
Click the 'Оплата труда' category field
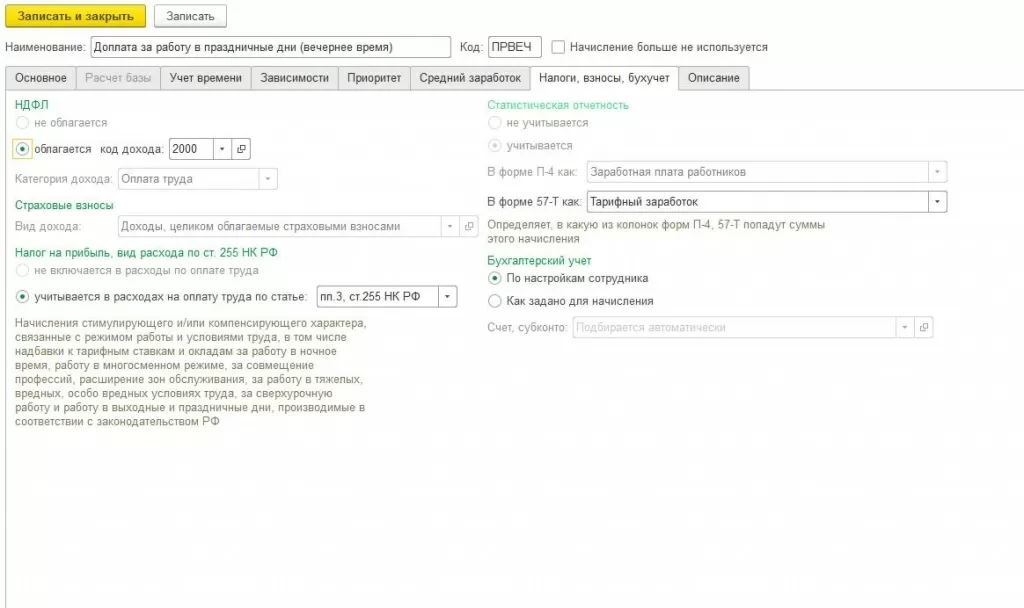tap(189, 179)
